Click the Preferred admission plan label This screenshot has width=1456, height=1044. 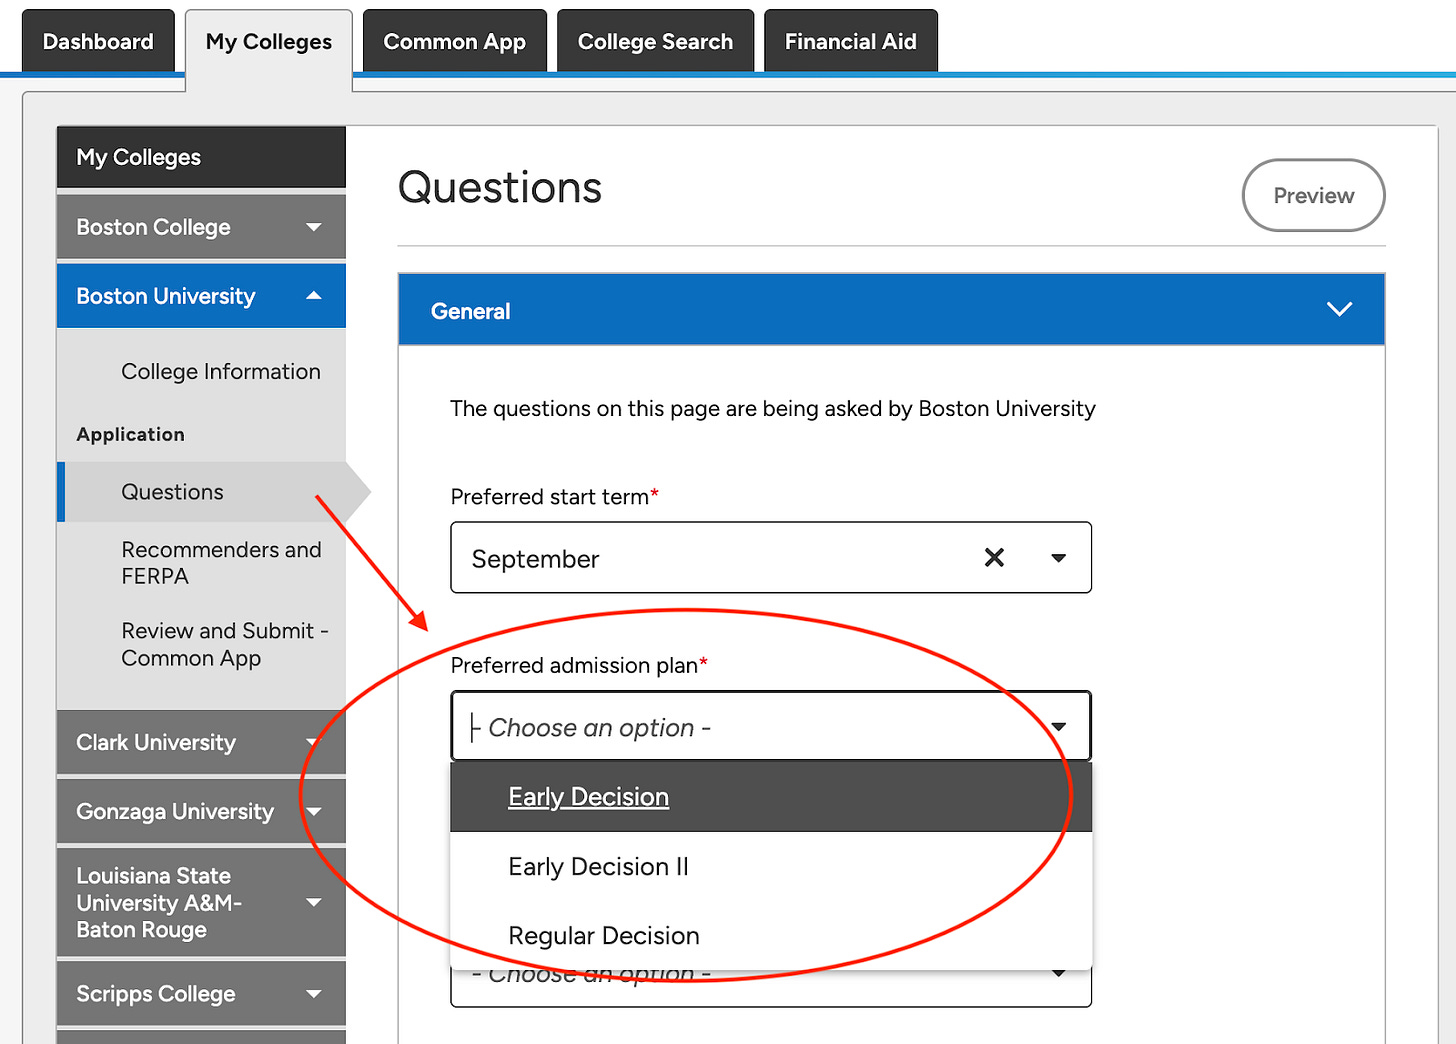click(x=579, y=665)
